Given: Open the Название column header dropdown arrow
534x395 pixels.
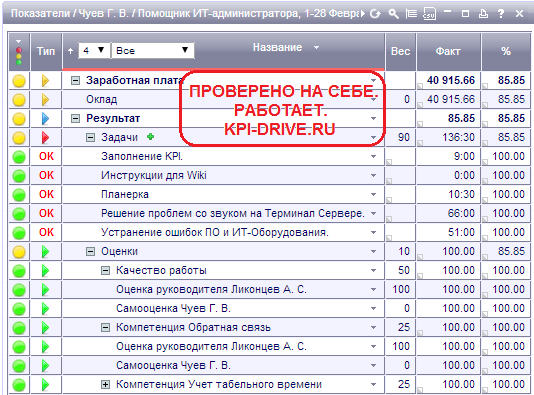Looking at the screenshot, I should [x=316, y=47].
